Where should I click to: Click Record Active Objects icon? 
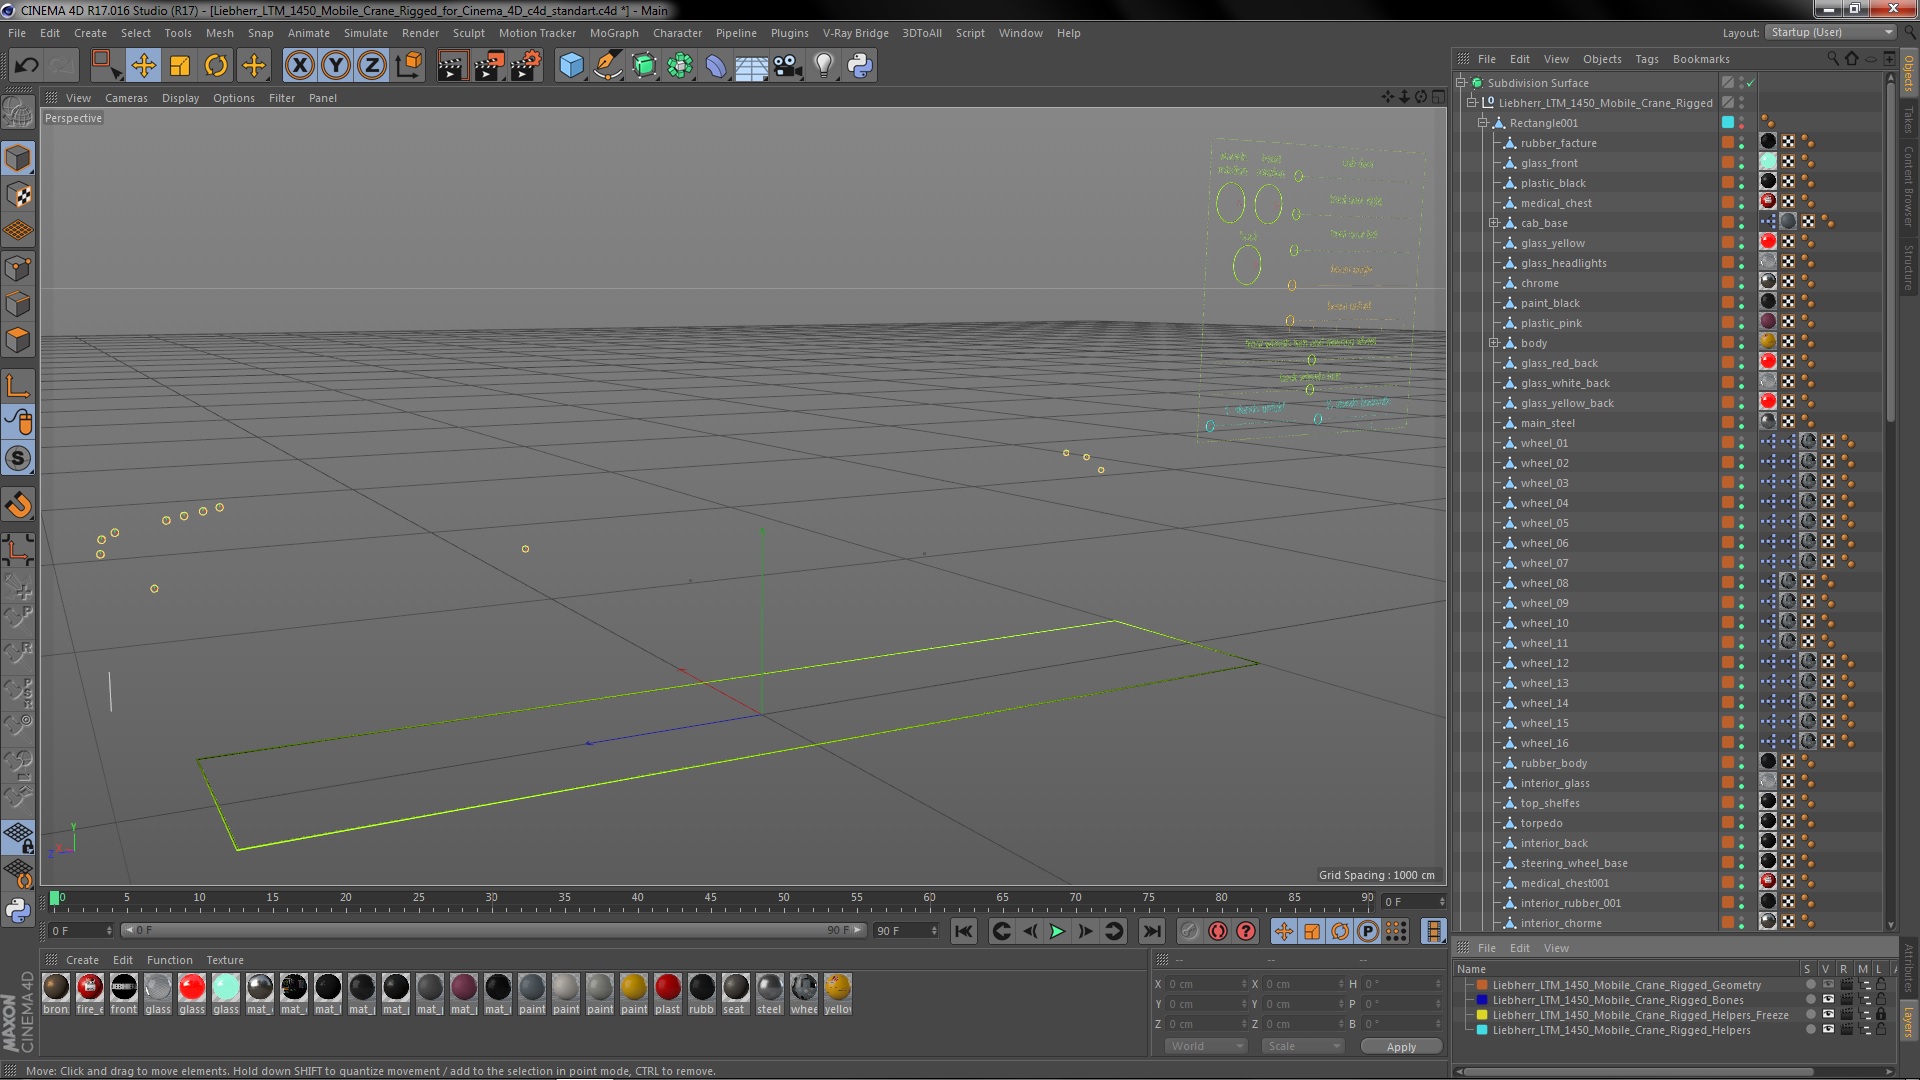point(1189,932)
